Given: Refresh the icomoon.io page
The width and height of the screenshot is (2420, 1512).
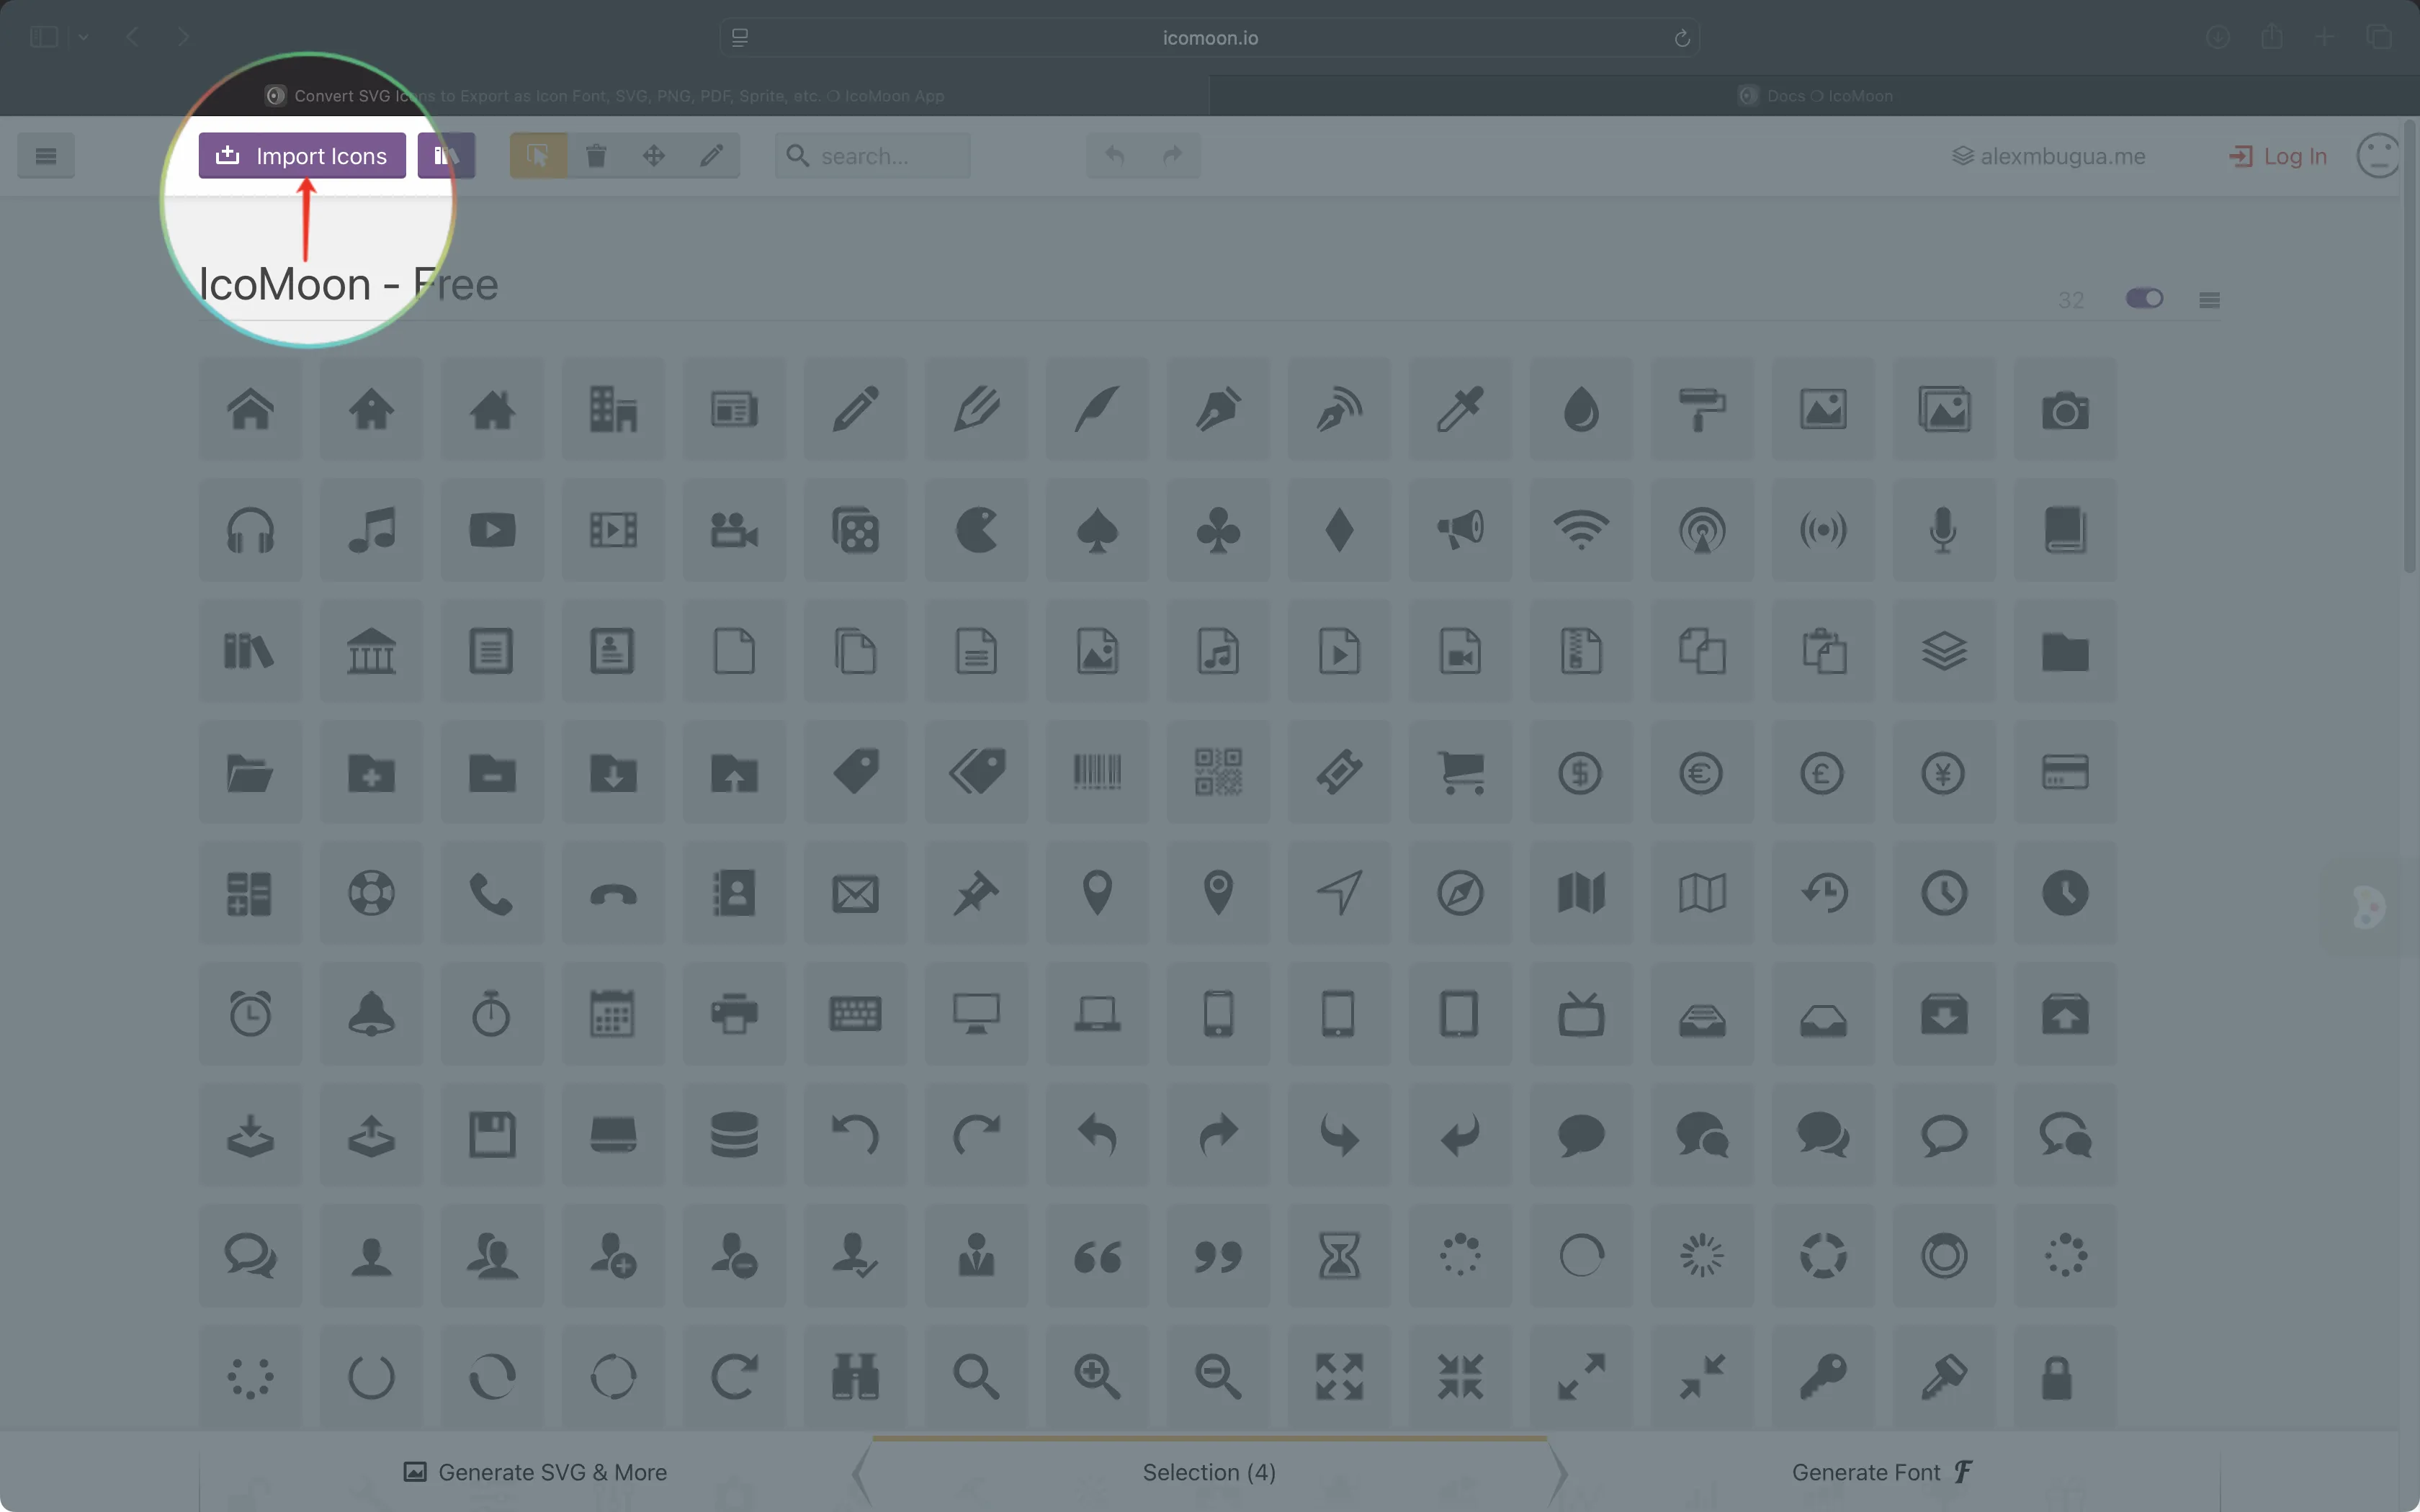Looking at the screenshot, I should coord(1682,38).
